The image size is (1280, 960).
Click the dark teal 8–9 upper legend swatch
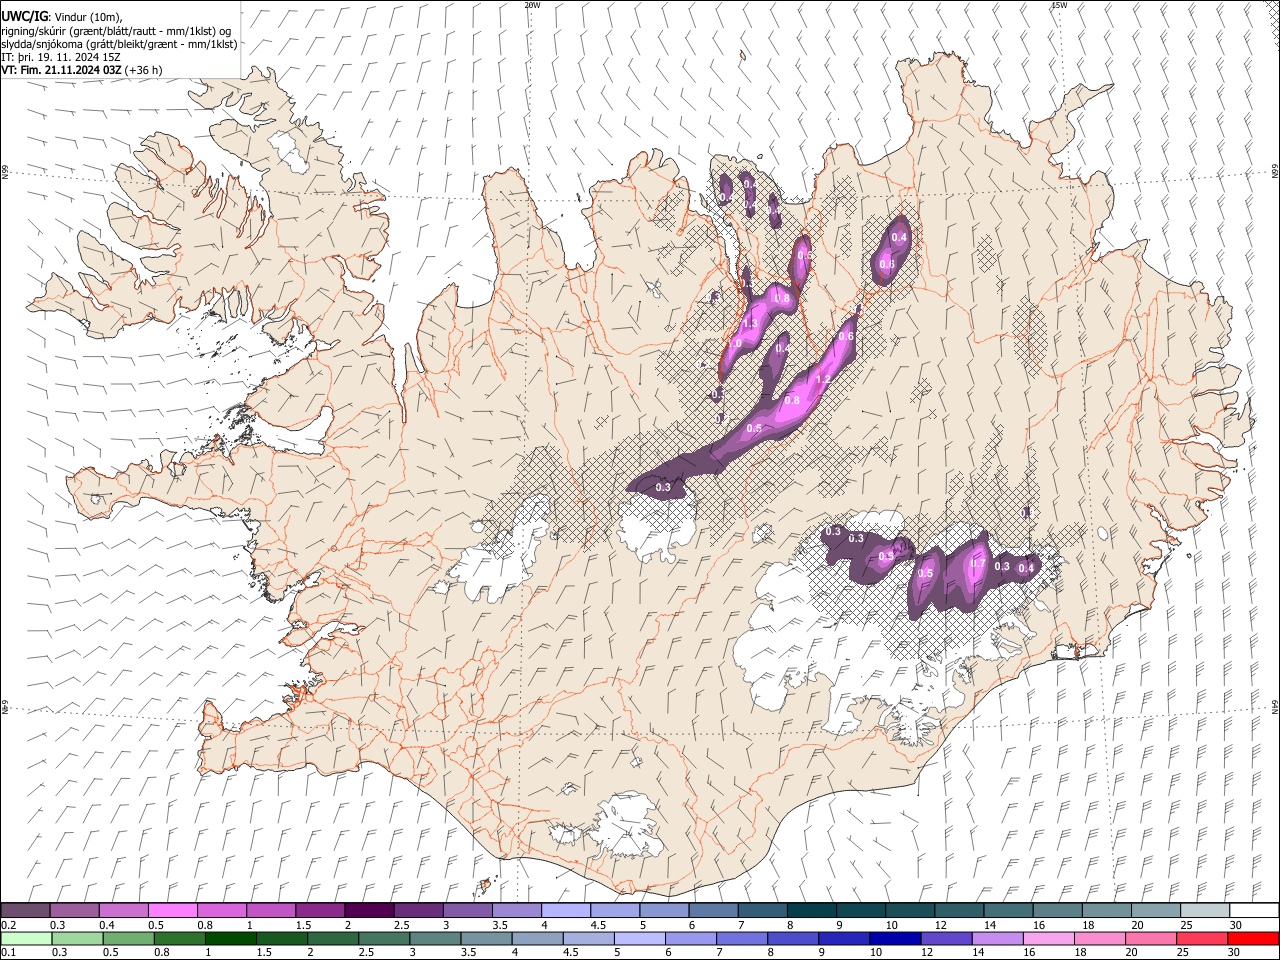(x=811, y=910)
